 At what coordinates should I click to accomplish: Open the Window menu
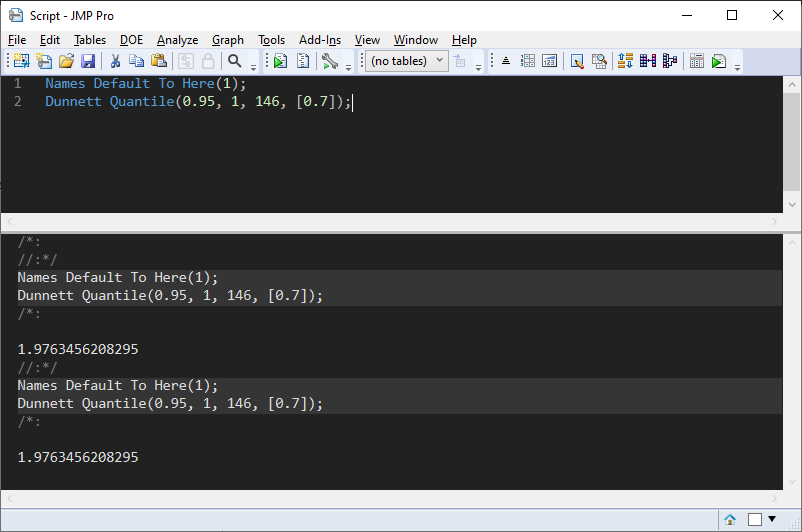click(x=416, y=40)
